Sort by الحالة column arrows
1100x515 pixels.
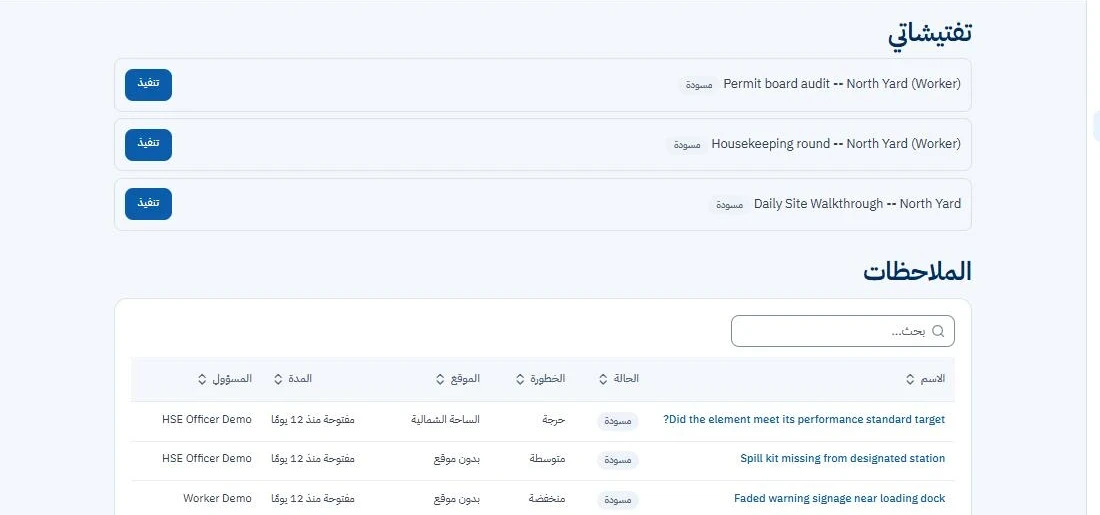[603, 379]
